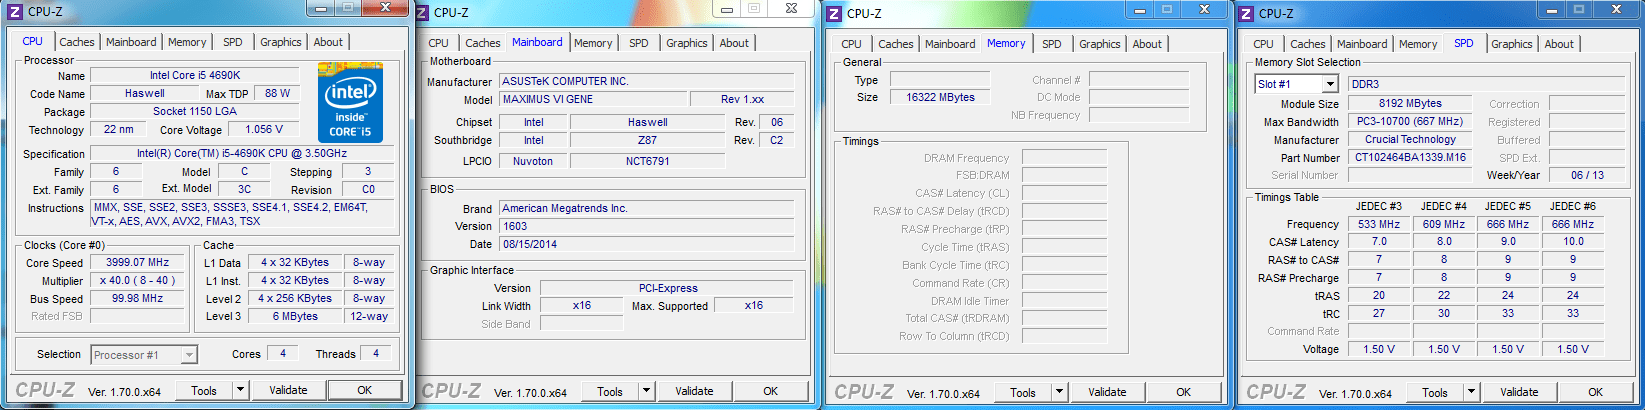Switch to Mainboard tab in SPD window
Screen dimensions: 1645x410
[1362, 44]
